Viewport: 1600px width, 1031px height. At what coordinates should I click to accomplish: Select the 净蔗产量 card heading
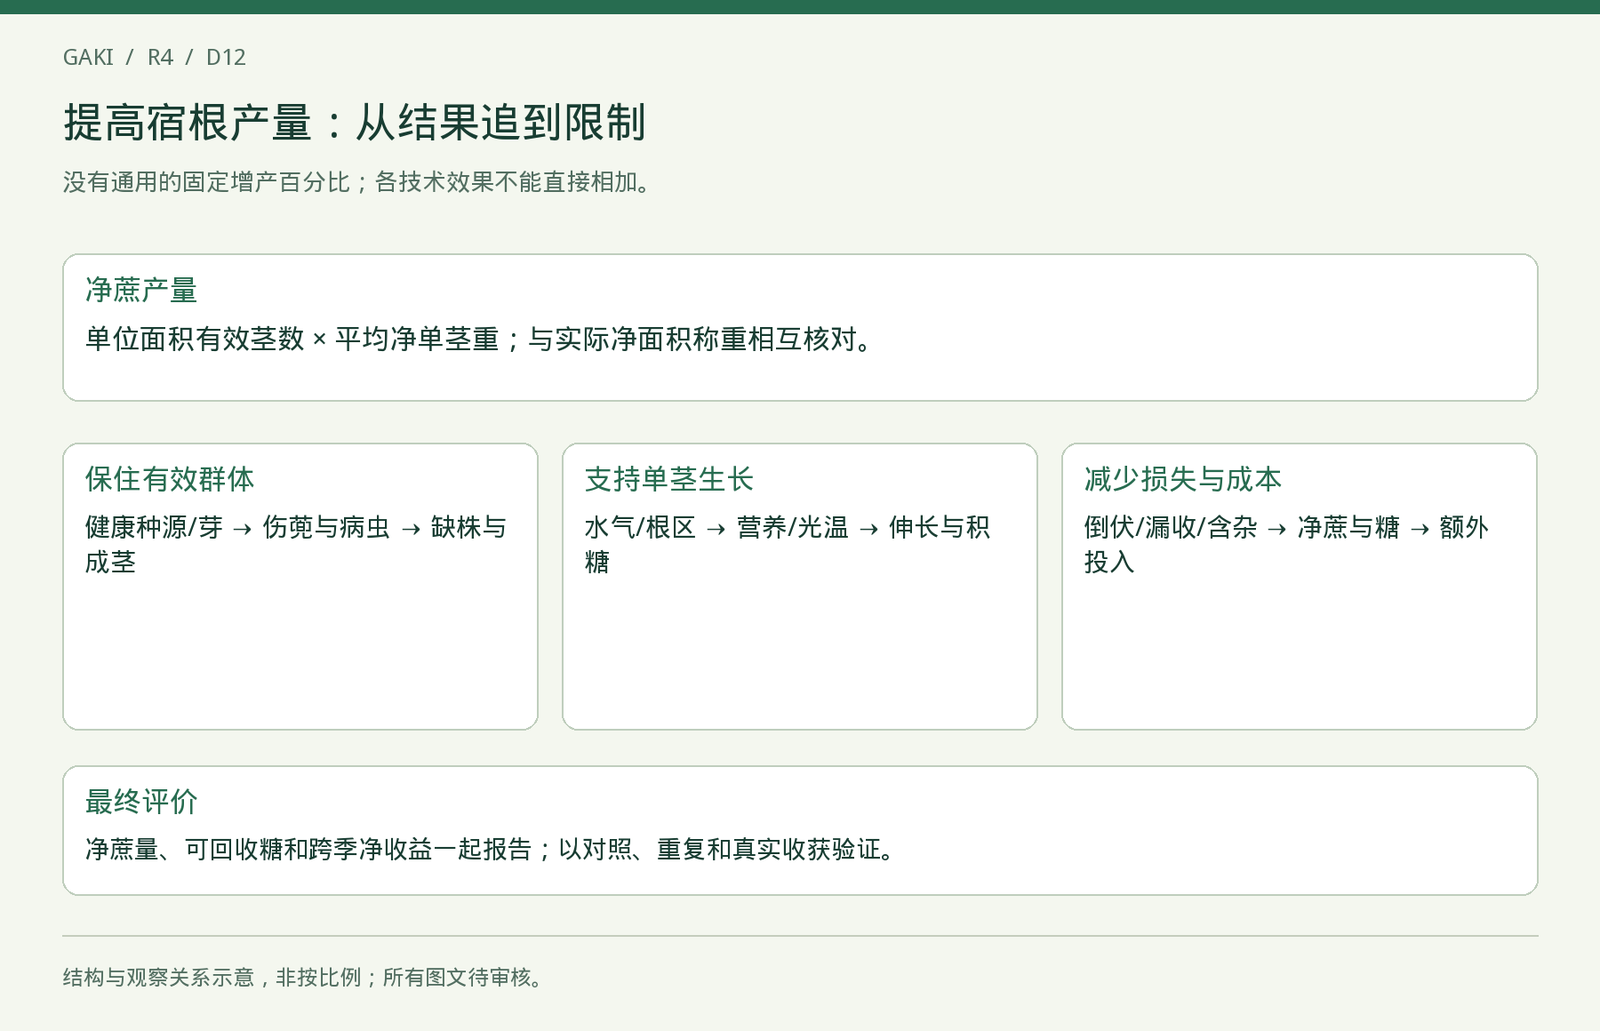(141, 290)
